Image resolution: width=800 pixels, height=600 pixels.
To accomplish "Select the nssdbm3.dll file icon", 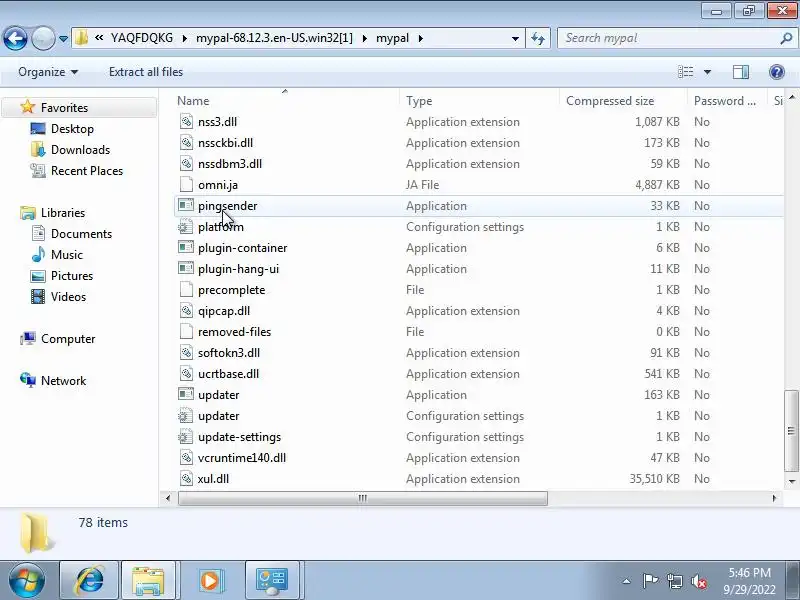I will [186, 163].
